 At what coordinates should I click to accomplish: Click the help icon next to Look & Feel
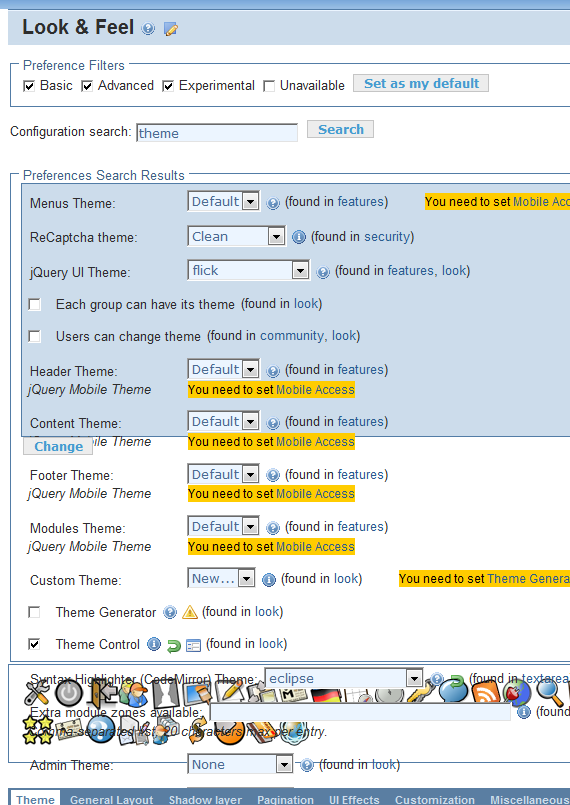148,29
